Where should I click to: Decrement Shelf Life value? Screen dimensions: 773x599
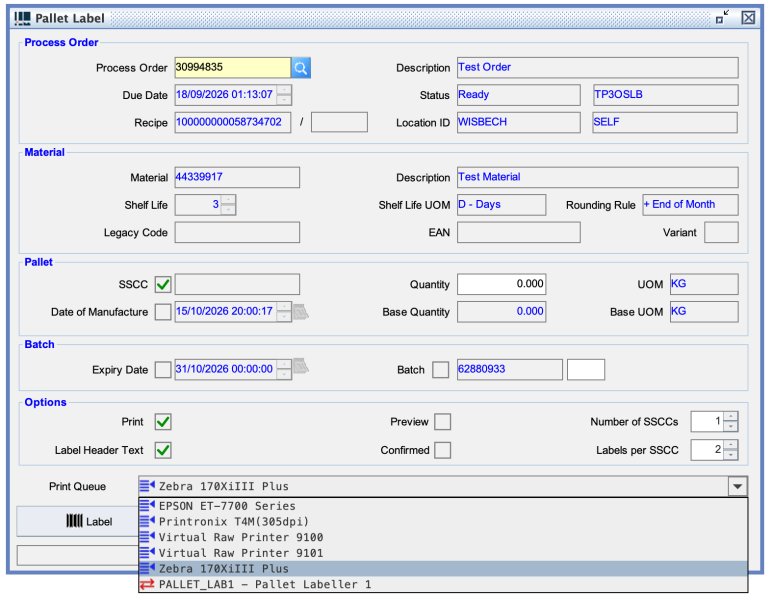pyautogui.click(x=228, y=210)
